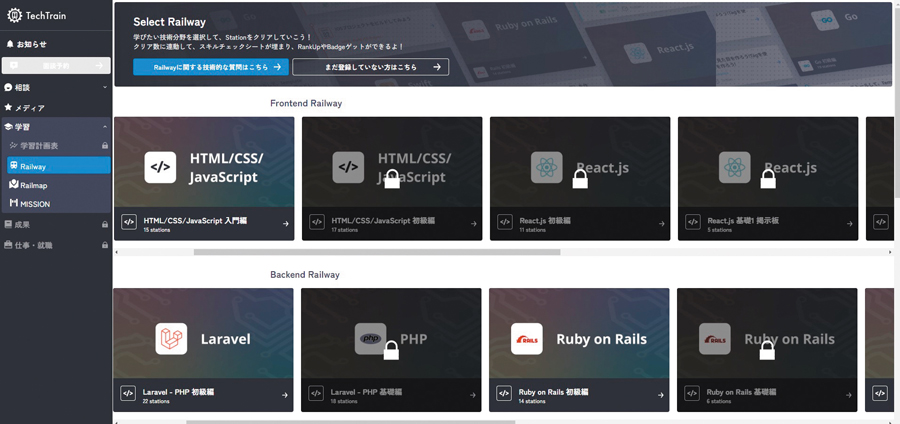The width and height of the screenshot is (900, 424).
Task: Click the map icon beside Railmap
Action: pos(14,184)
